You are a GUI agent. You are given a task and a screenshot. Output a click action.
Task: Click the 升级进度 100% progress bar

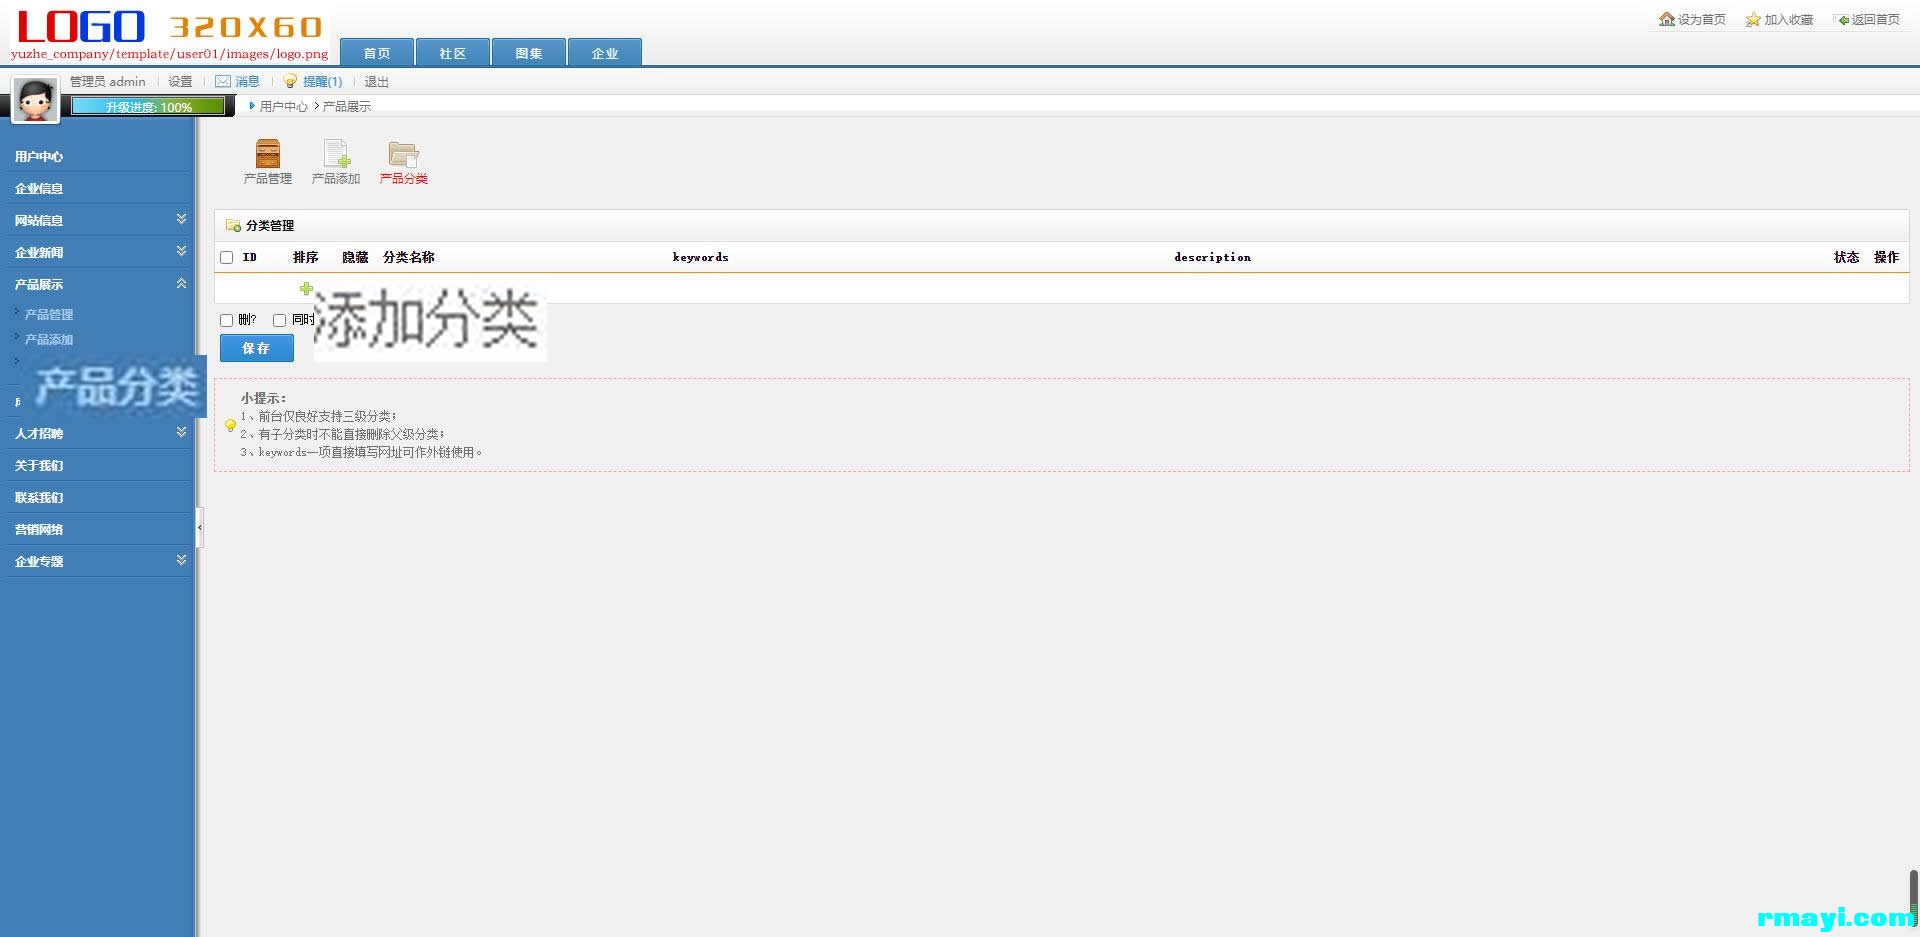[x=149, y=106]
